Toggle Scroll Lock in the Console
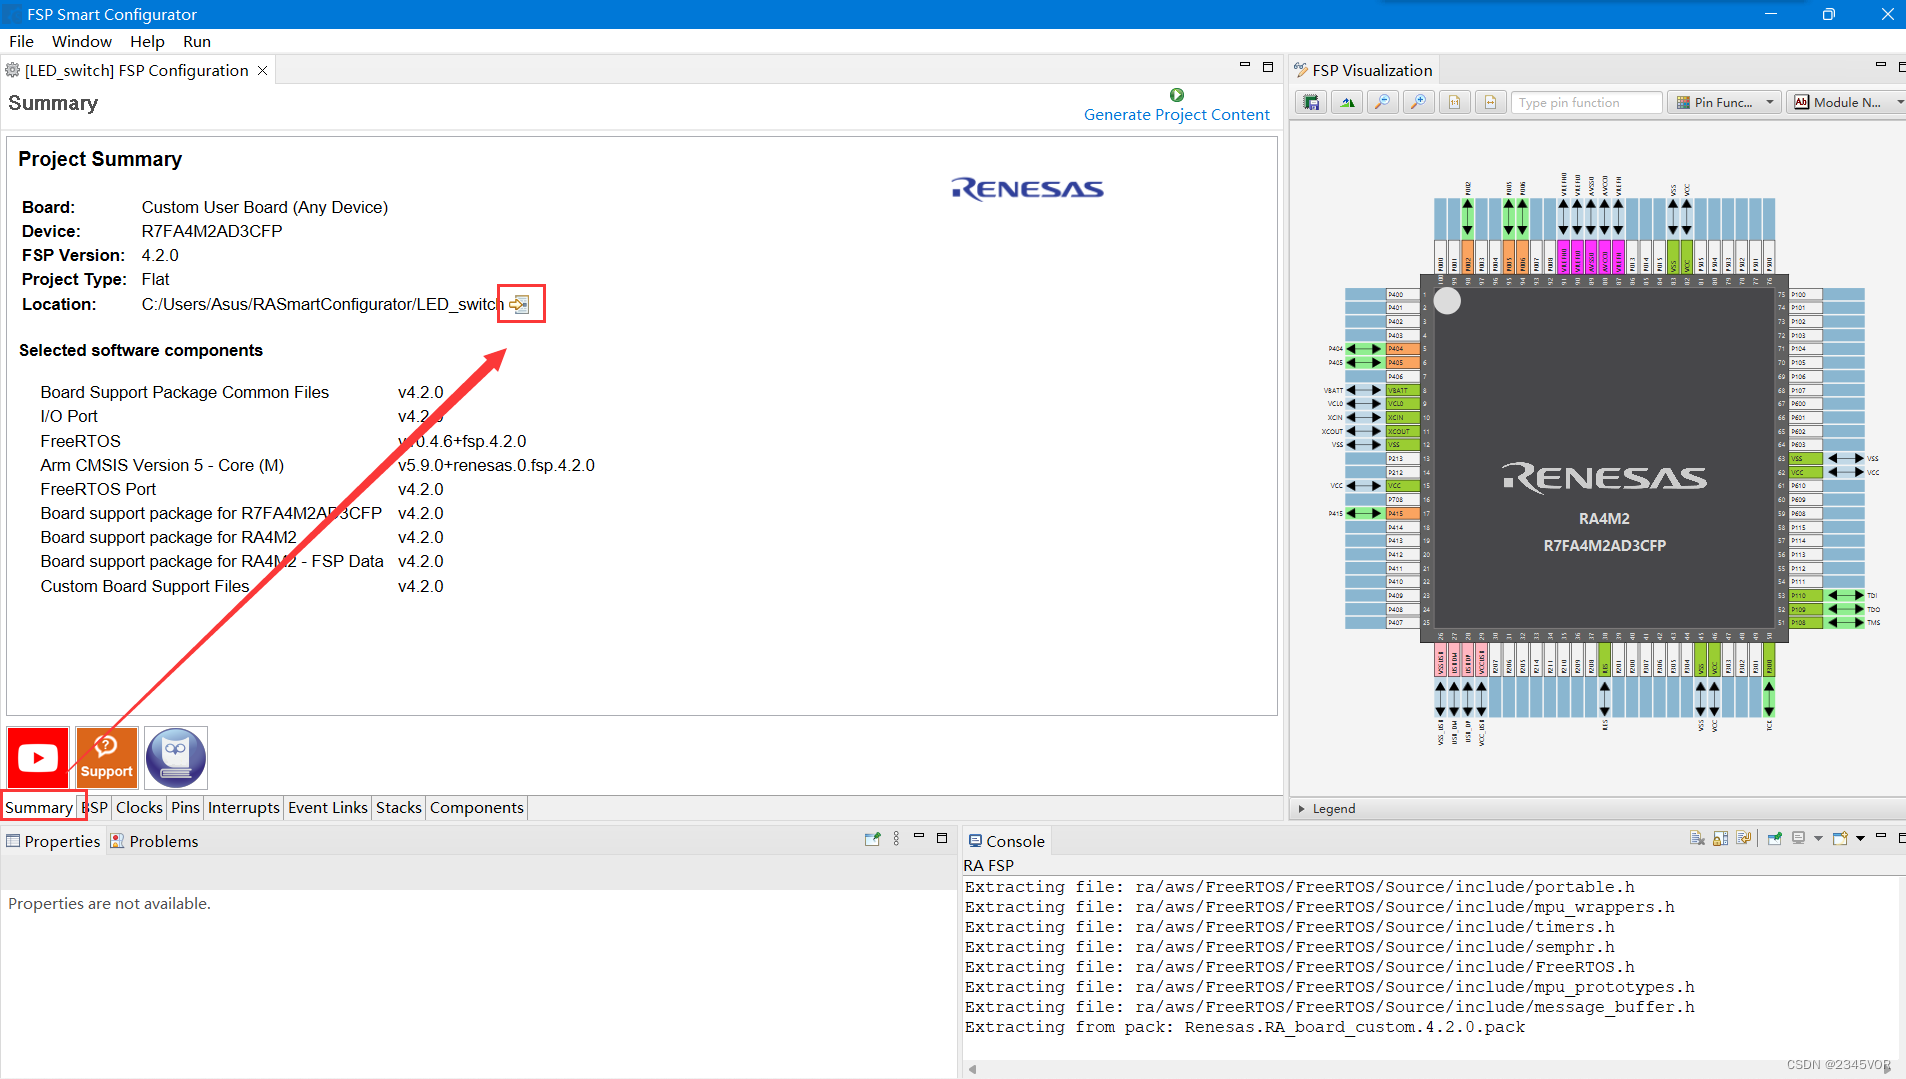 1721,839
